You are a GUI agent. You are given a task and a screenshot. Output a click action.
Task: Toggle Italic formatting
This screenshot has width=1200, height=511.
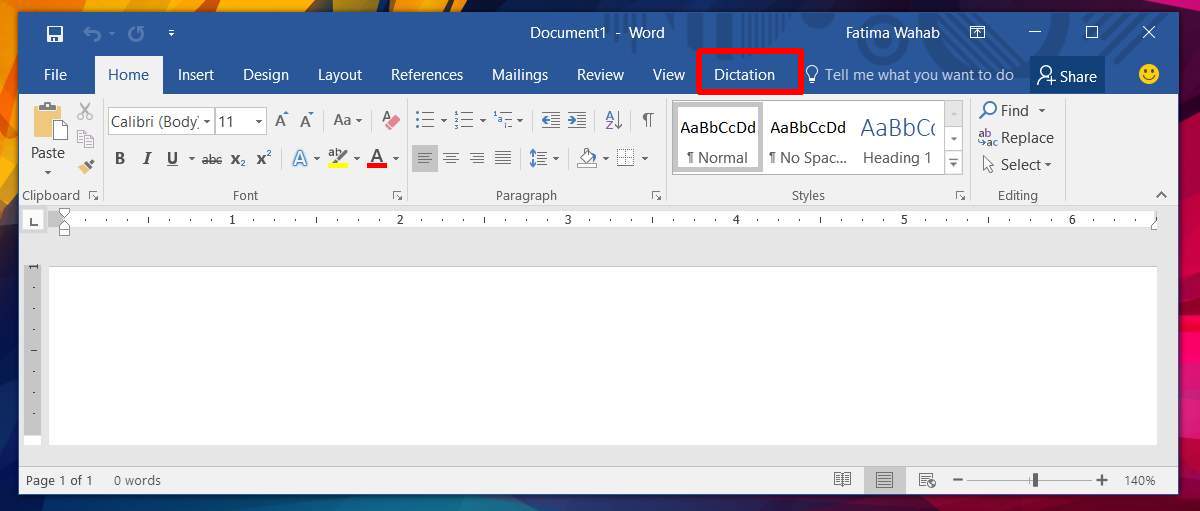[x=146, y=158]
